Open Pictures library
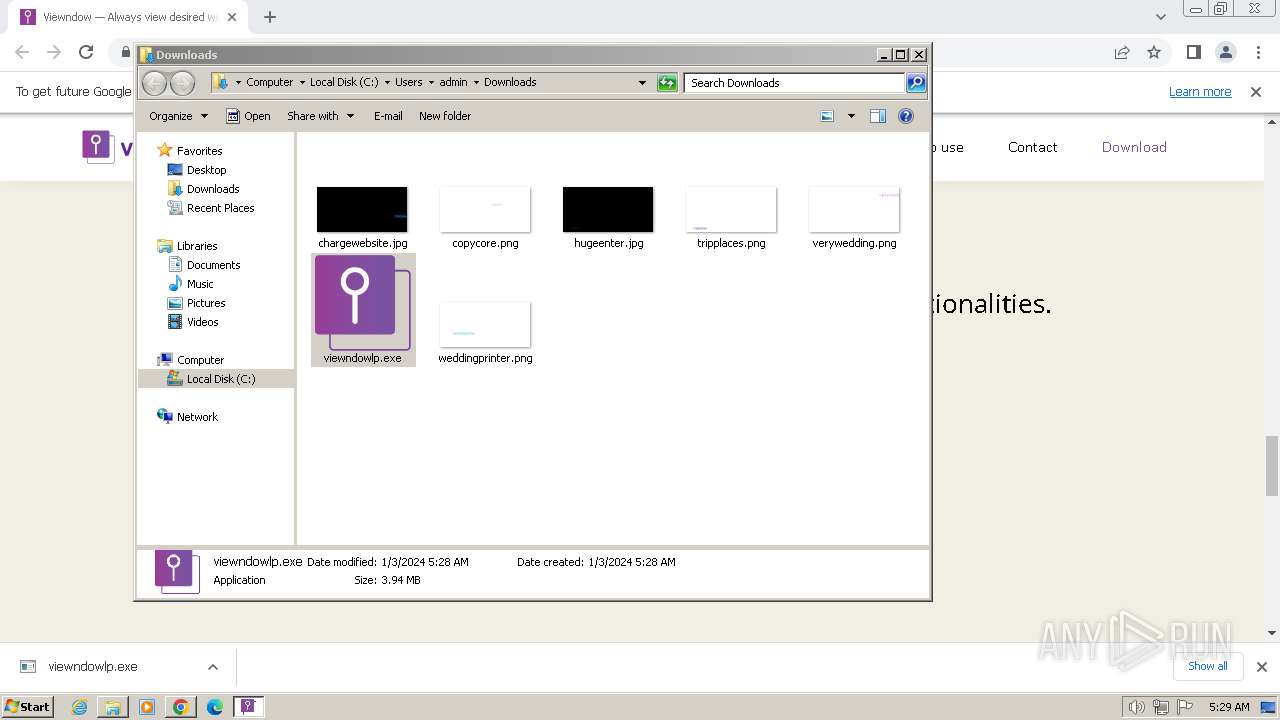Screen dimensions: 1280x720 206,303
